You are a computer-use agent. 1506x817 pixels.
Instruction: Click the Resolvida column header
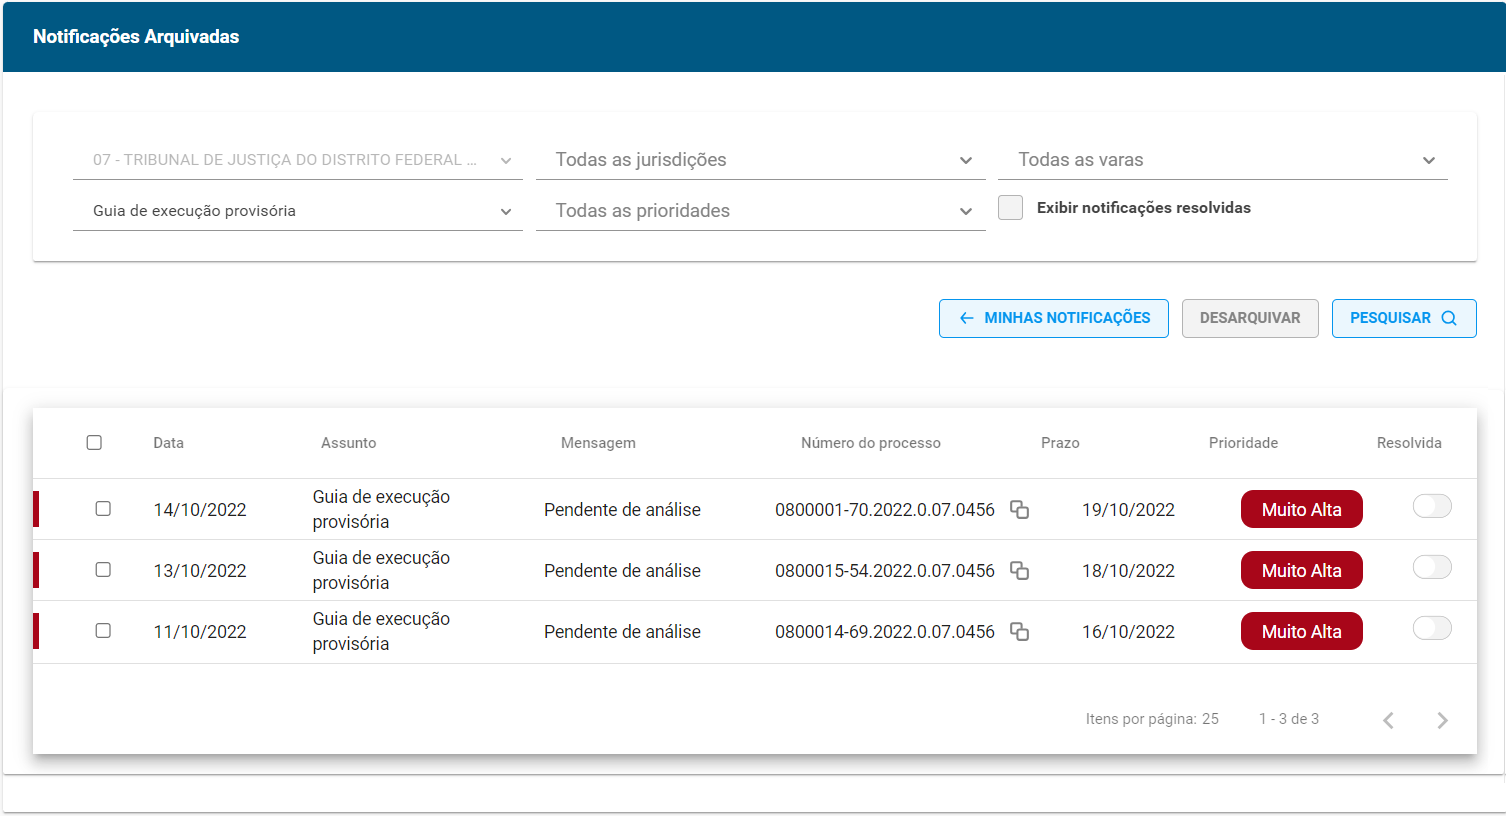click(x=1409, y=443)
